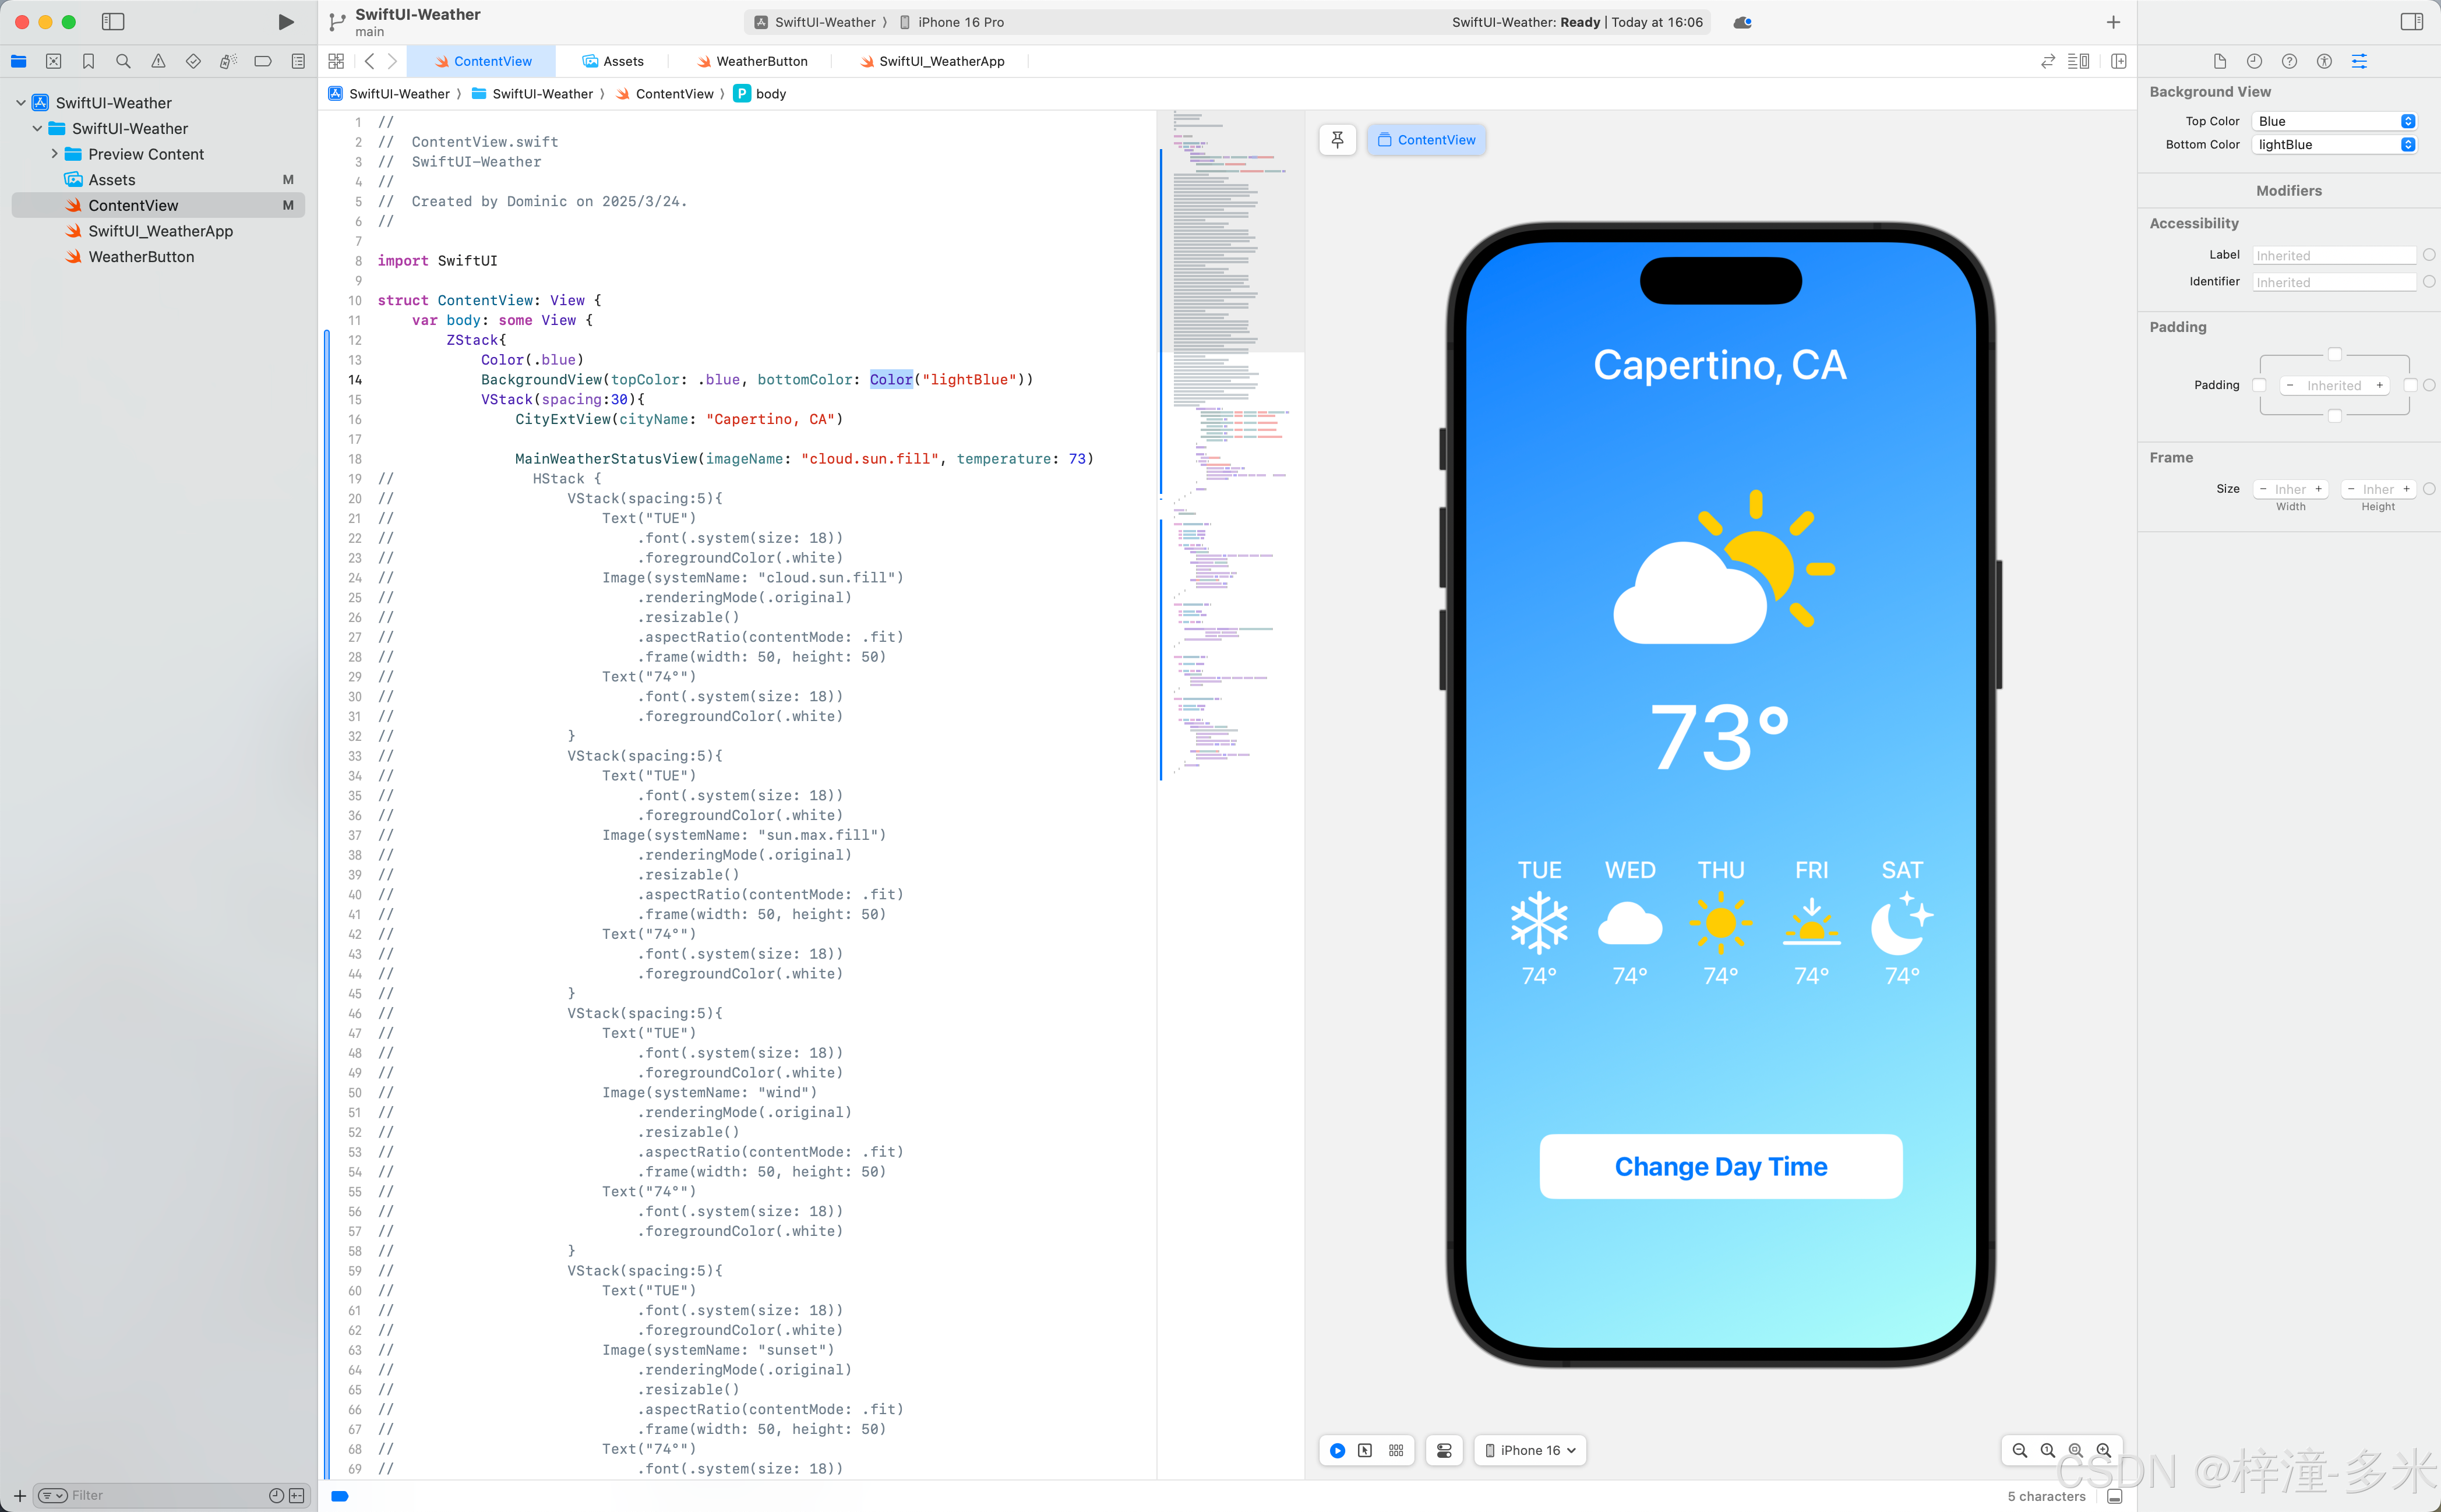Toggle the top padding checkbox
Screen dimensions: 2441x1512
[x=2334, y=354]
